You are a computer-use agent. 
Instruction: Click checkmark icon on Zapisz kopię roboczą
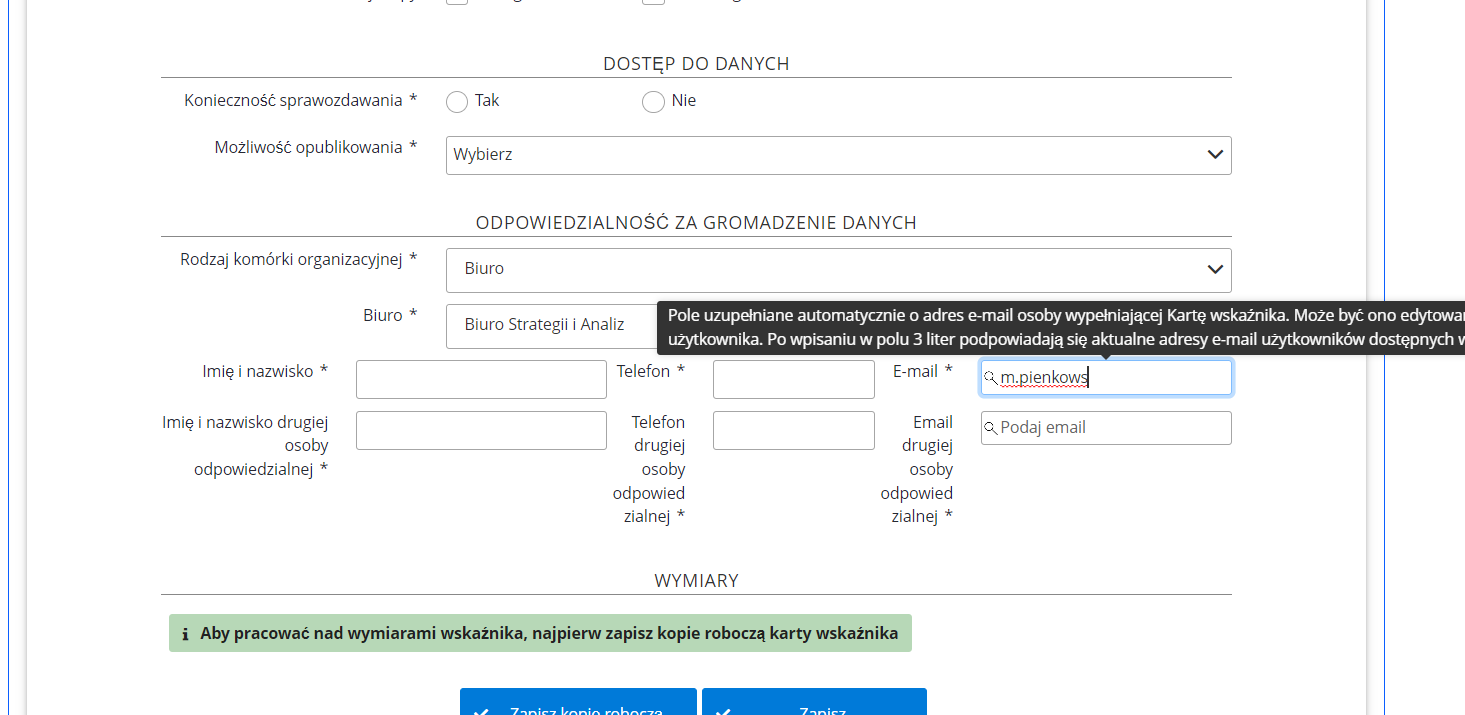481,708
